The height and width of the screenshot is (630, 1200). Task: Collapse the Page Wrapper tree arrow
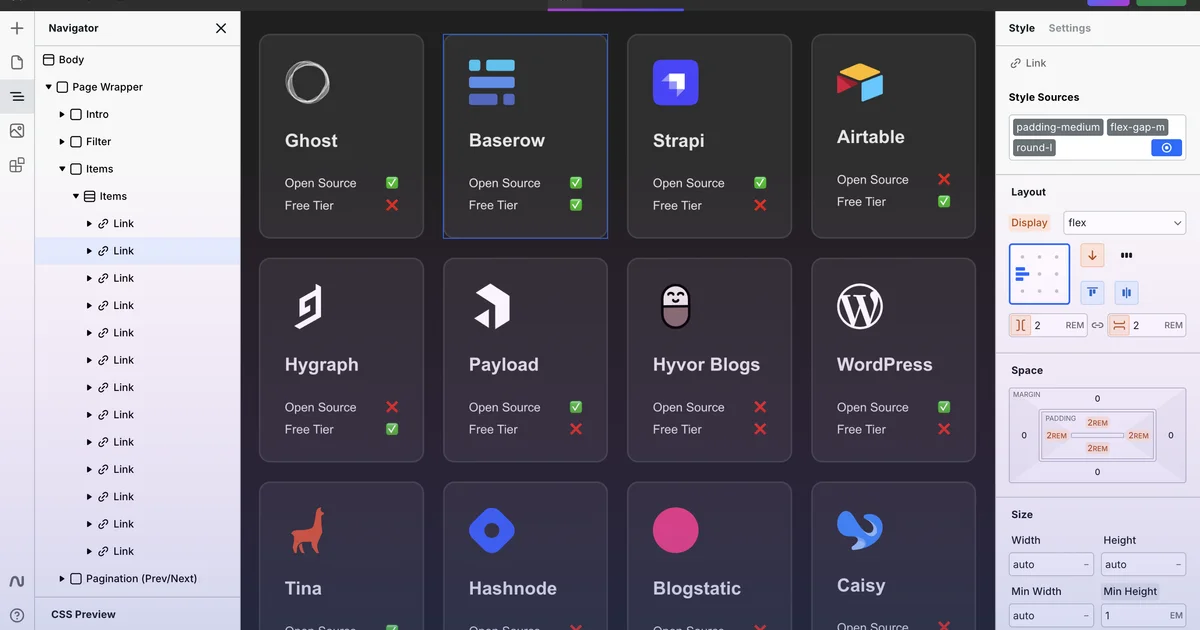[x=48, y=87]
